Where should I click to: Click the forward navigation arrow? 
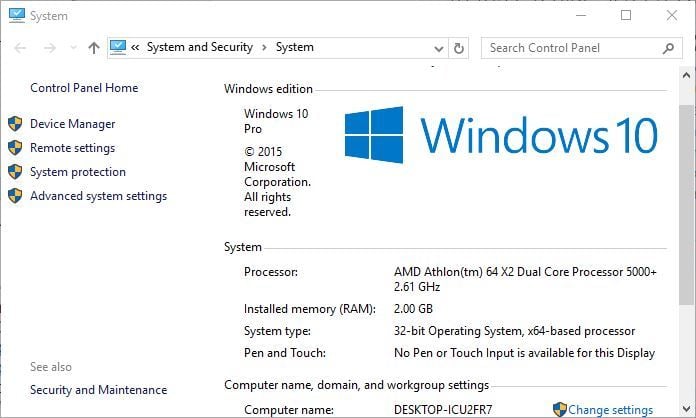(50, 48)
